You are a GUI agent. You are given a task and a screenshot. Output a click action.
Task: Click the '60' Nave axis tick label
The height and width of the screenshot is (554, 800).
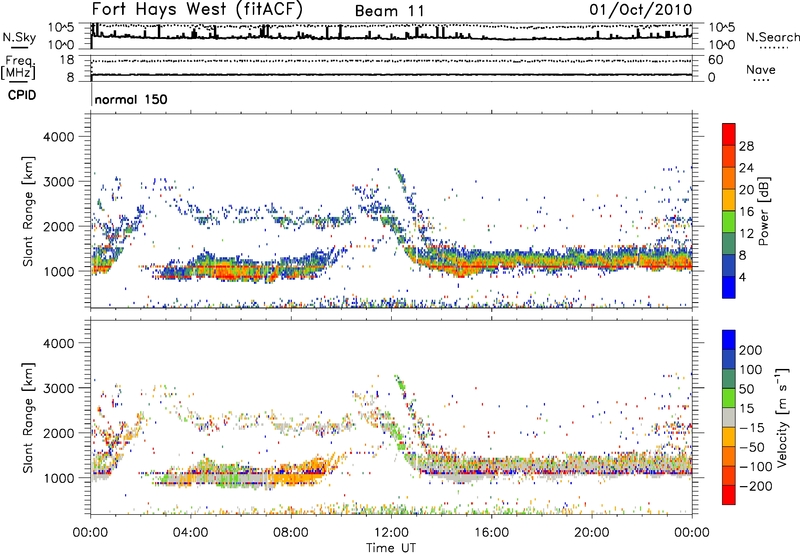coord(716,60)
